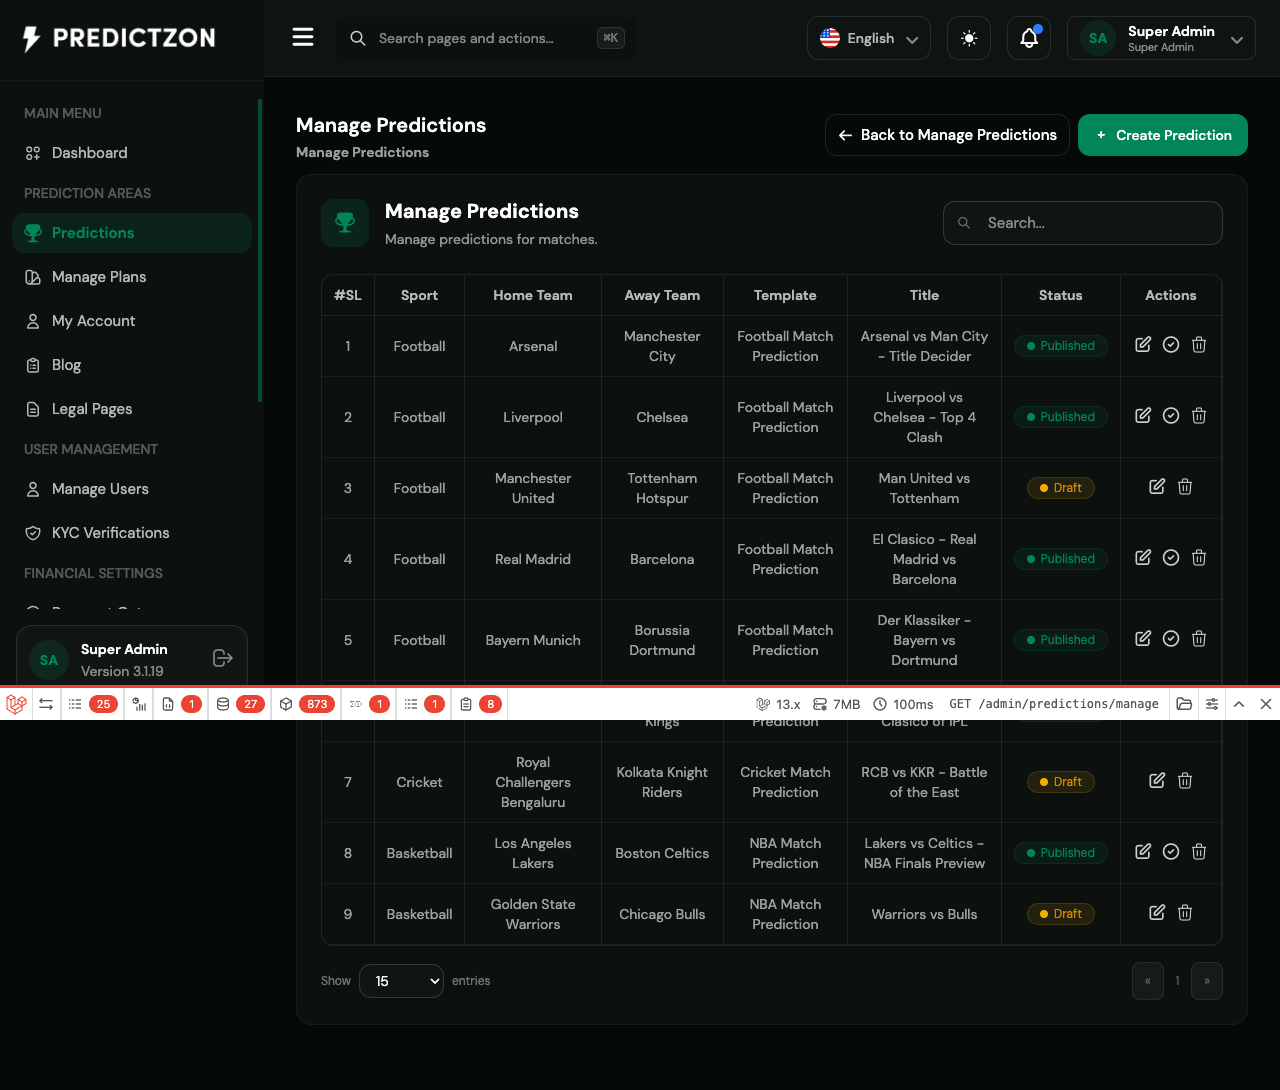Delete the Der Klassiker prediction

tap(1199, 639)
